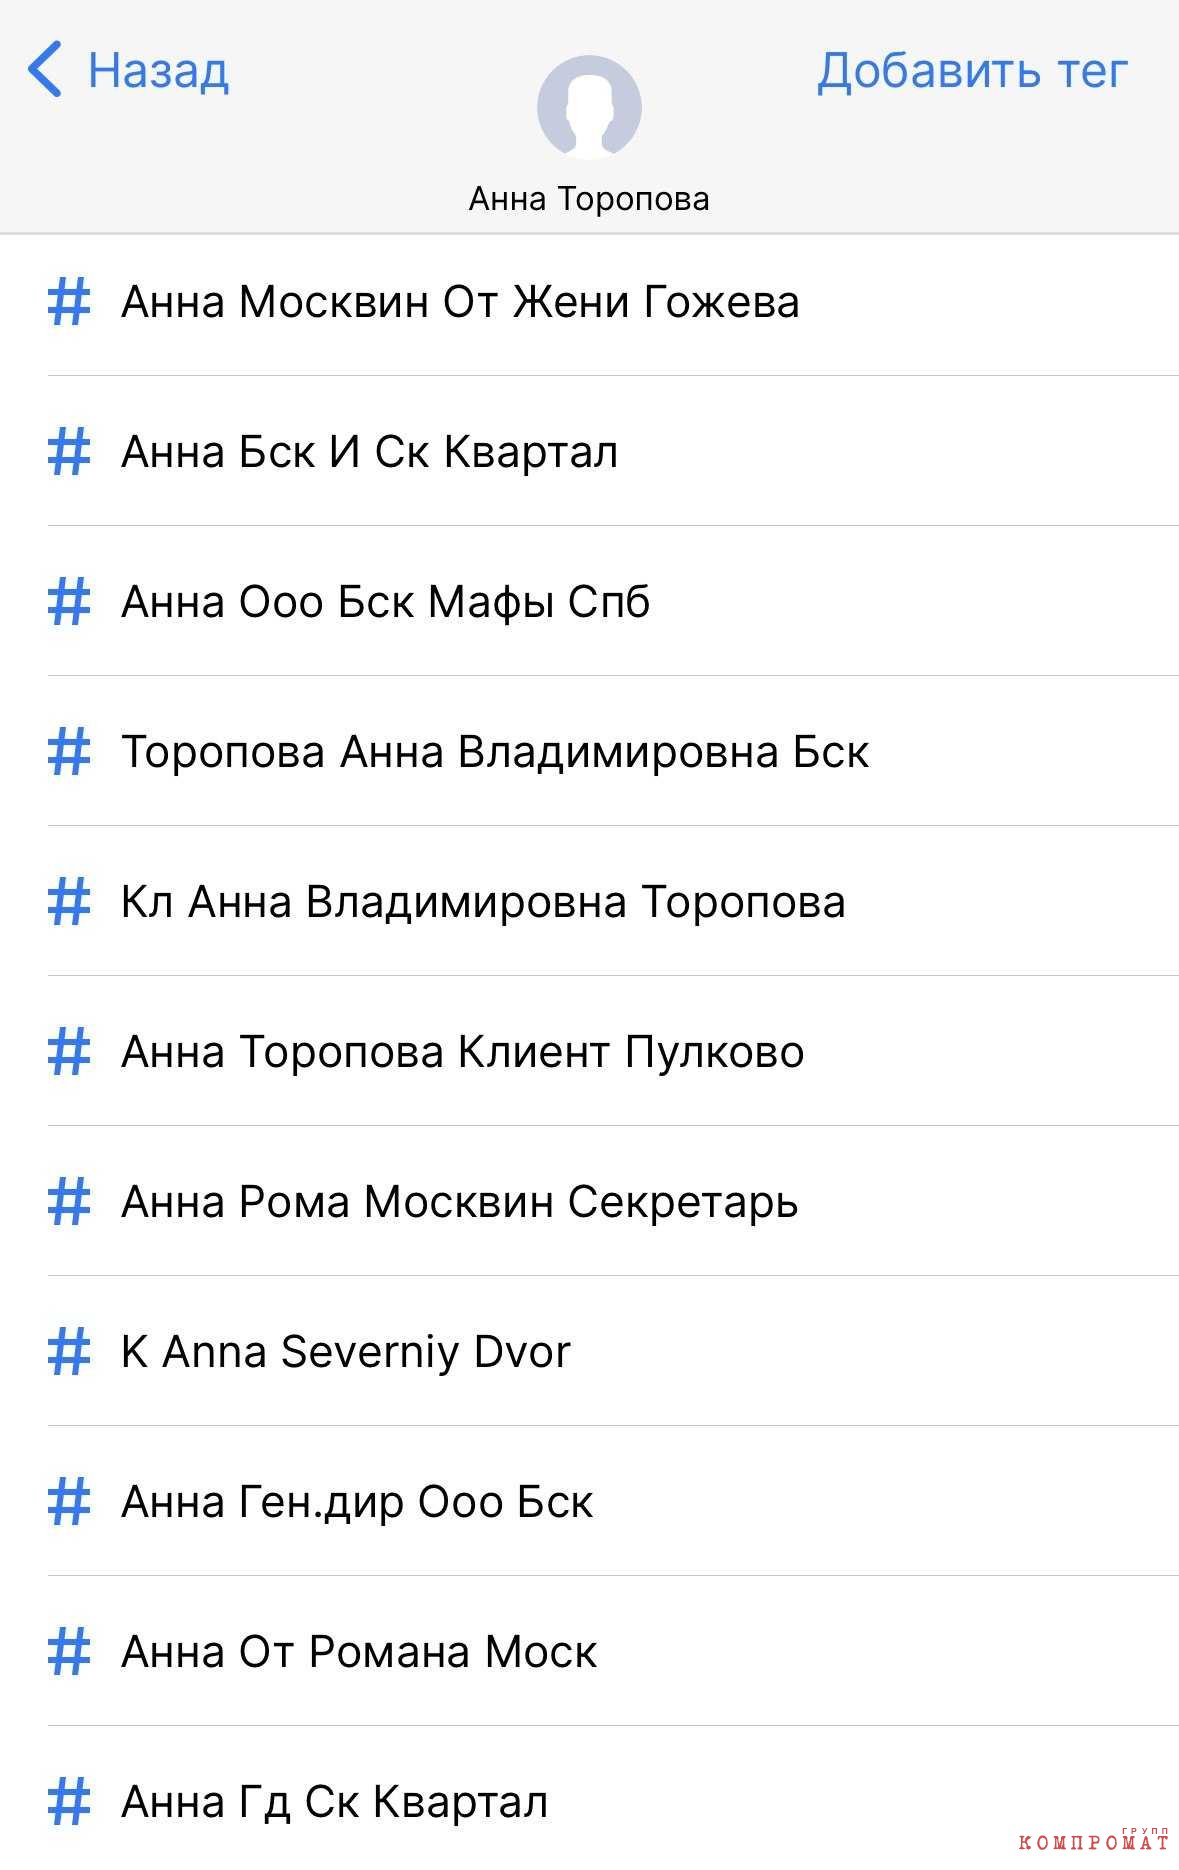Tap hash icon beside Кл Анна Владимировна Торопова
Image resolution: width=1179 pixels, height=1870 pixels.
click(69, 901)
